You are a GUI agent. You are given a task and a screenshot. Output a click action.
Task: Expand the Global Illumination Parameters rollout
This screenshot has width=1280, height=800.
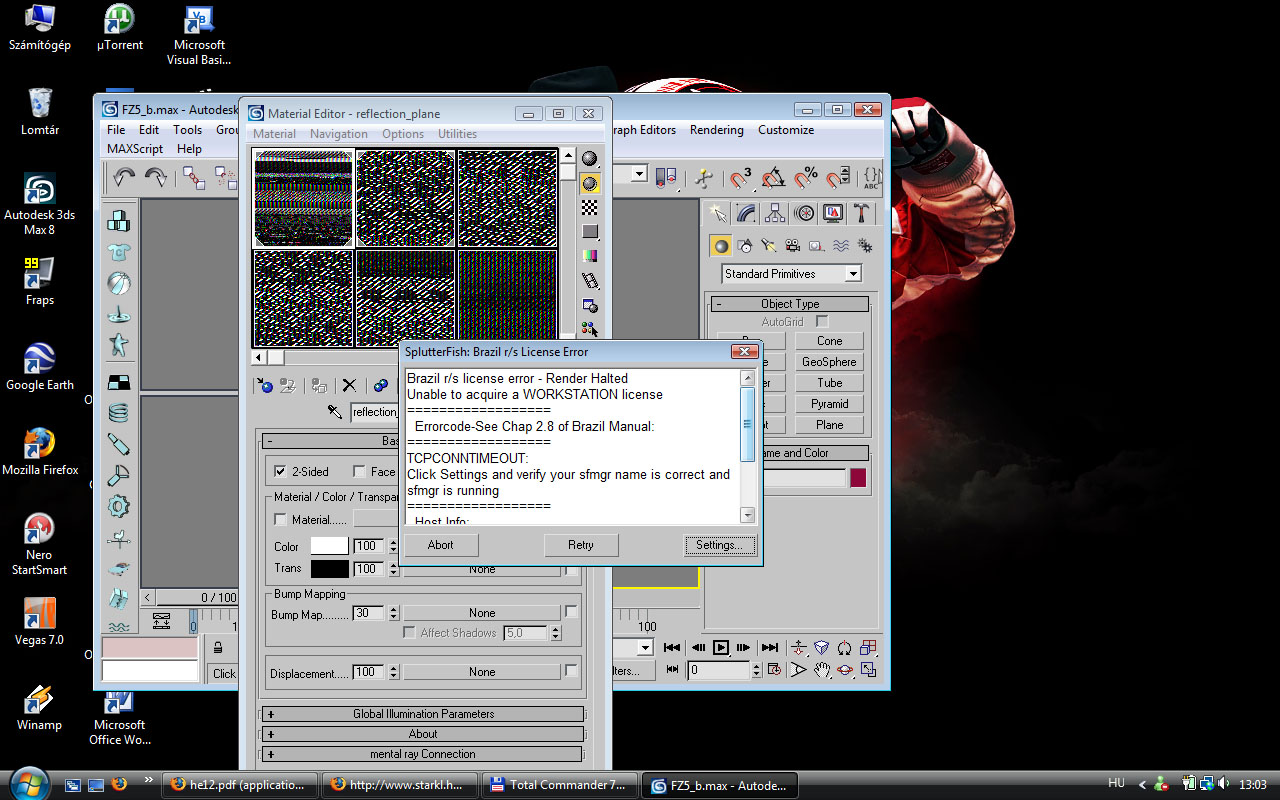point(422,714)
